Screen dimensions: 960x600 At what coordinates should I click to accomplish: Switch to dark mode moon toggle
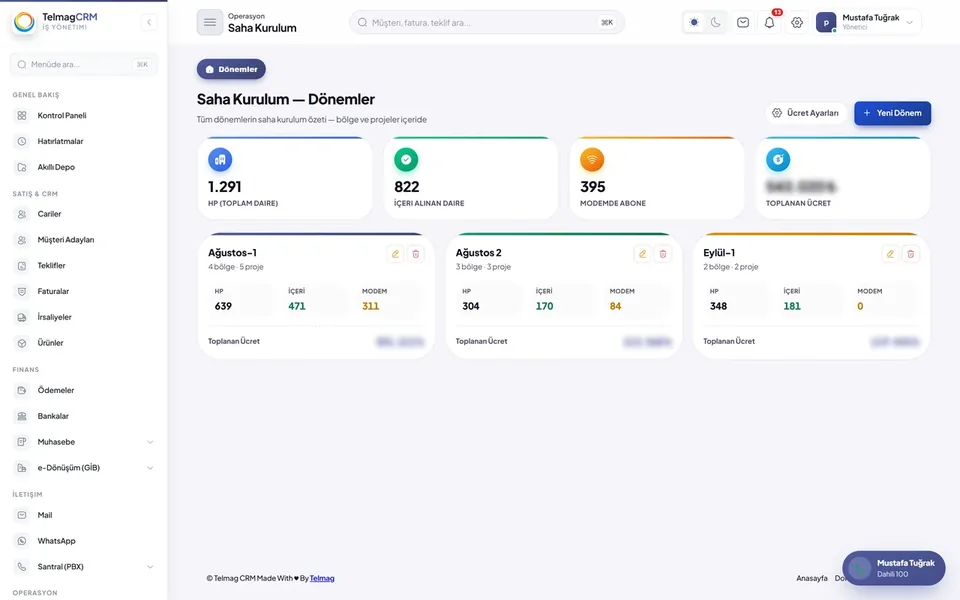click(716, 23)
